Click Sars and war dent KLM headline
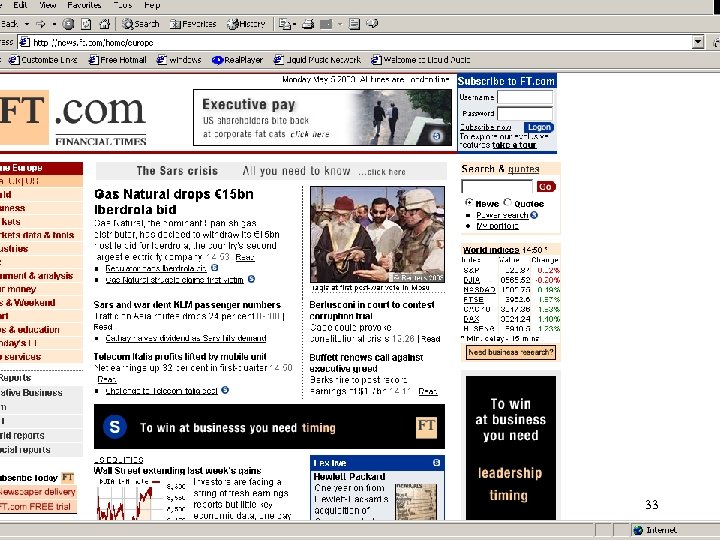Image resolution: width=720 pixels, height=540 pixels. (187, 305)
